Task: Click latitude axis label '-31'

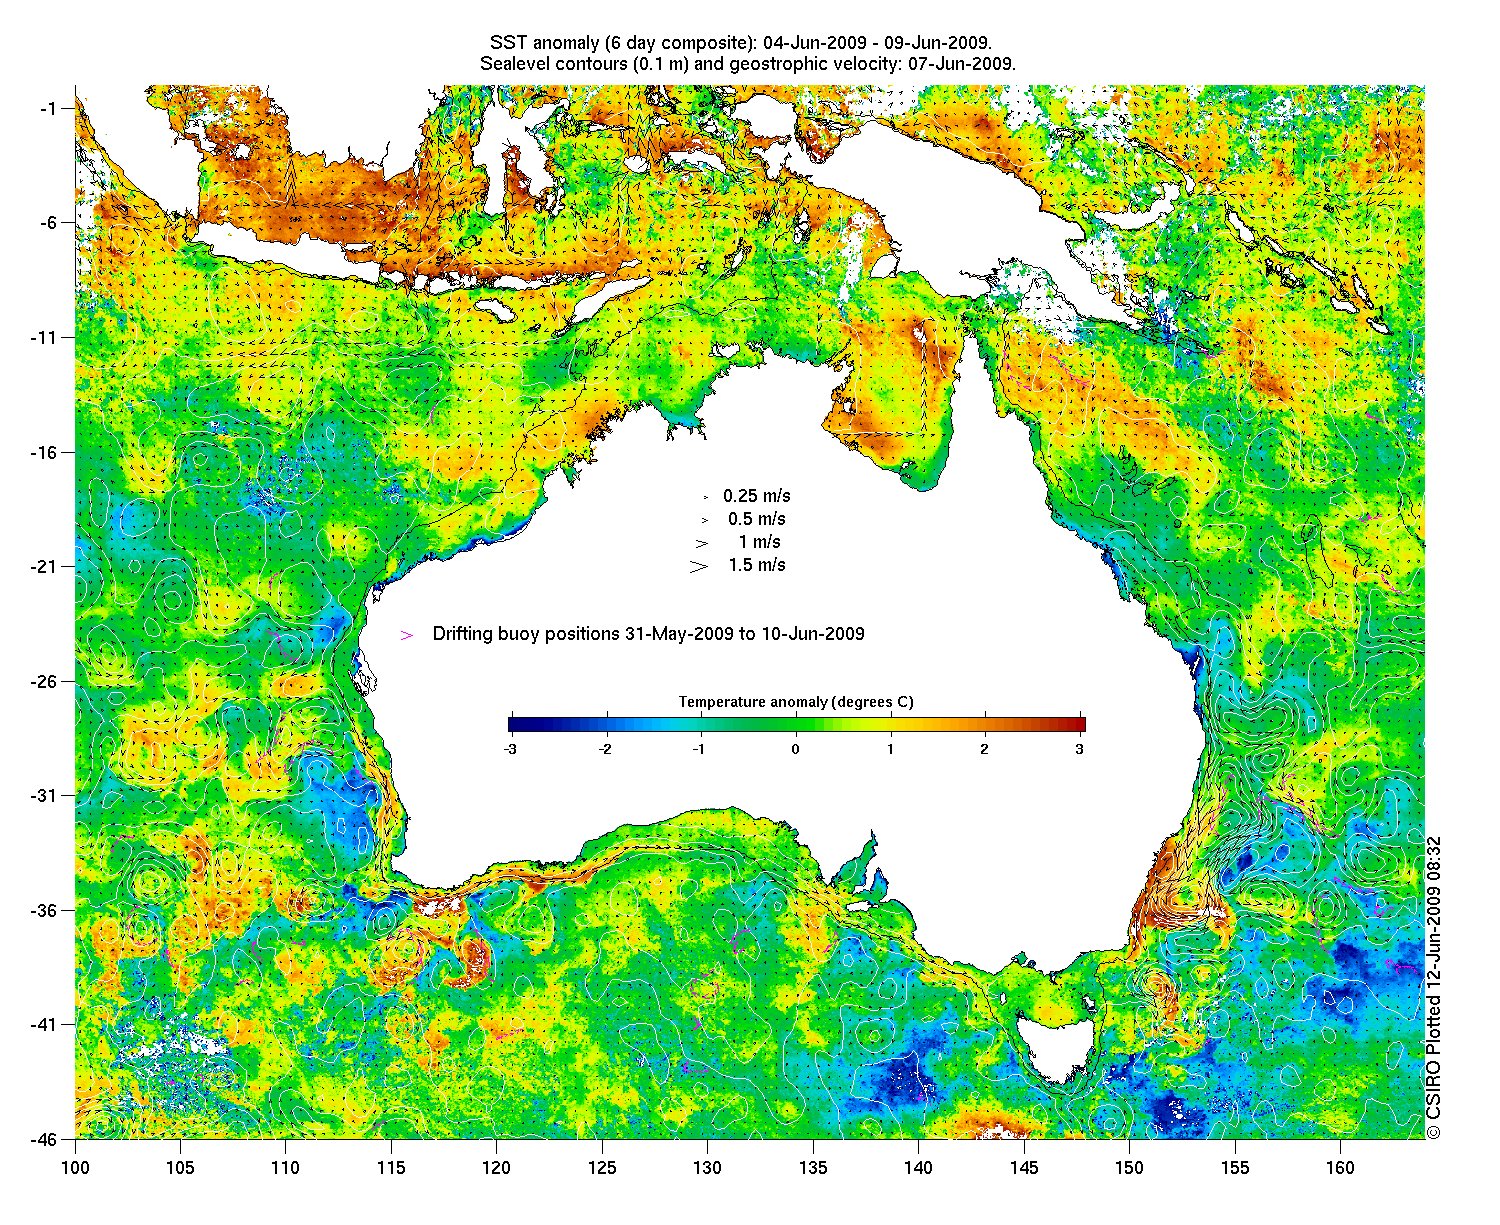Action: (x=44, y=796)
